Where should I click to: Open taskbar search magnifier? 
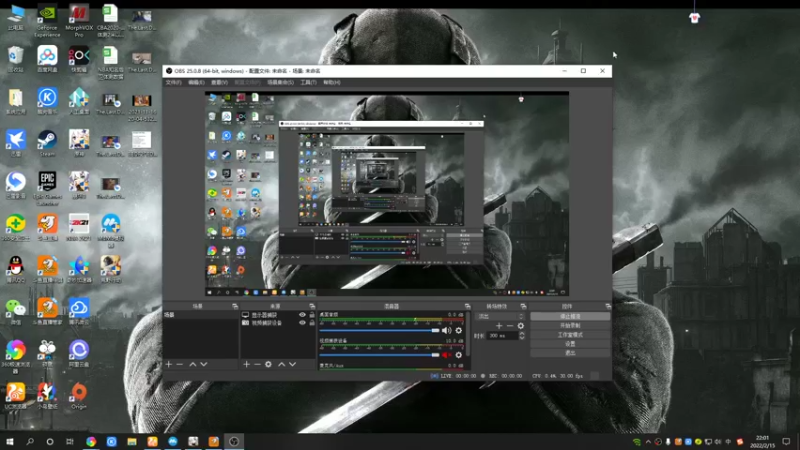pos(30,442)
